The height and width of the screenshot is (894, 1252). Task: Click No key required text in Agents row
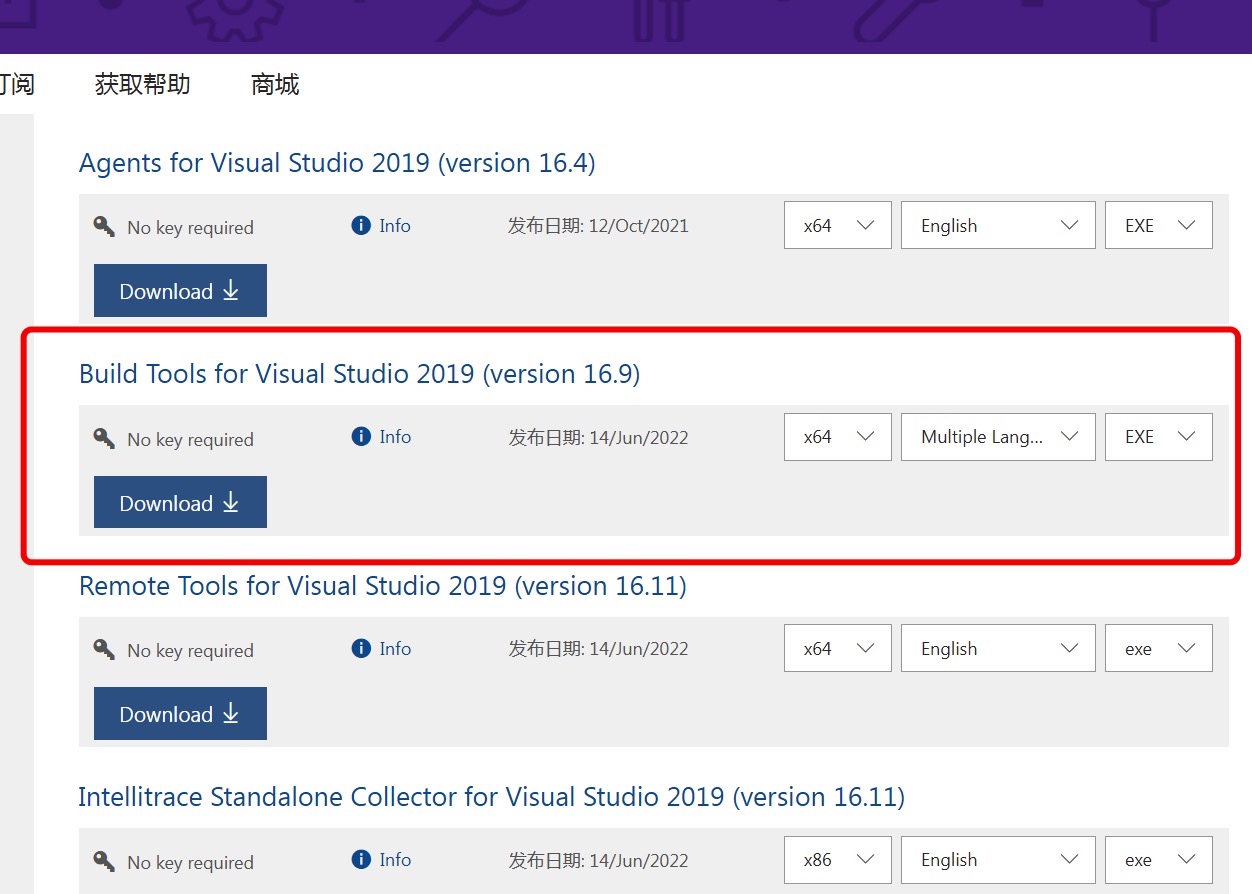click(x=190, y=228)
